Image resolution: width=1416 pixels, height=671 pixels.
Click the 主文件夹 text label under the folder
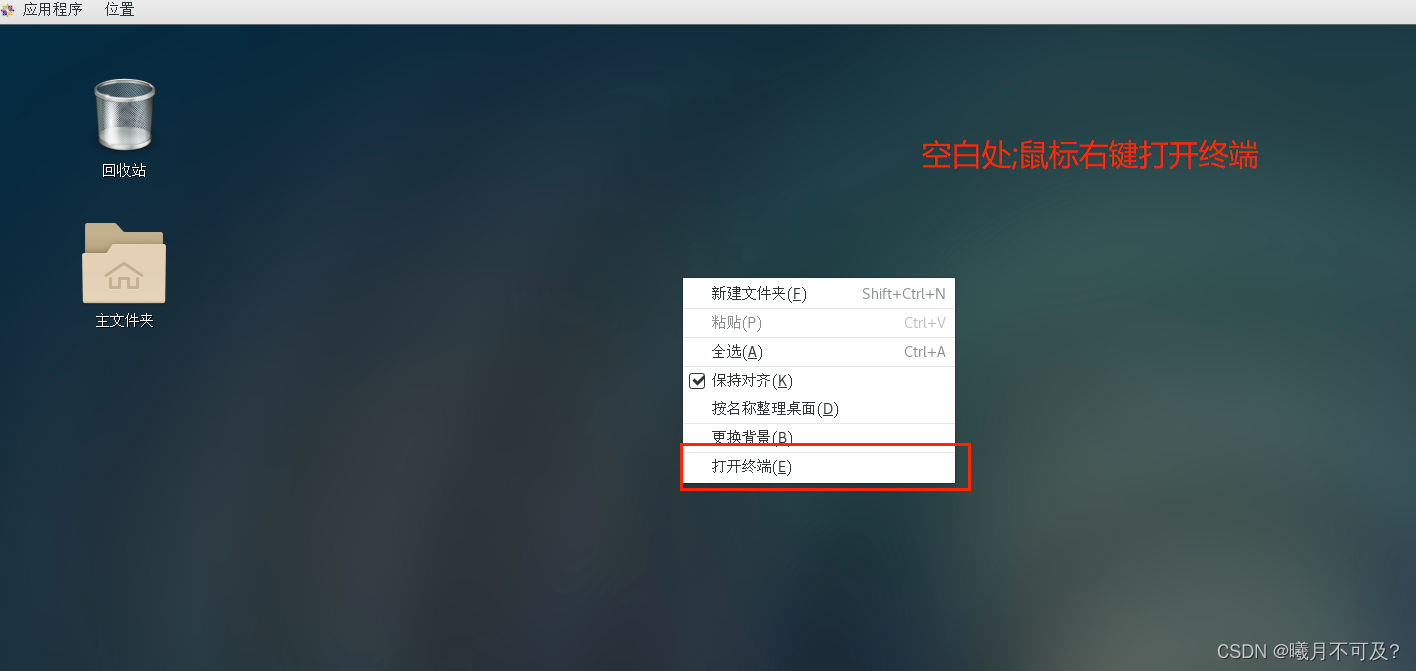[x=124, y=321]
